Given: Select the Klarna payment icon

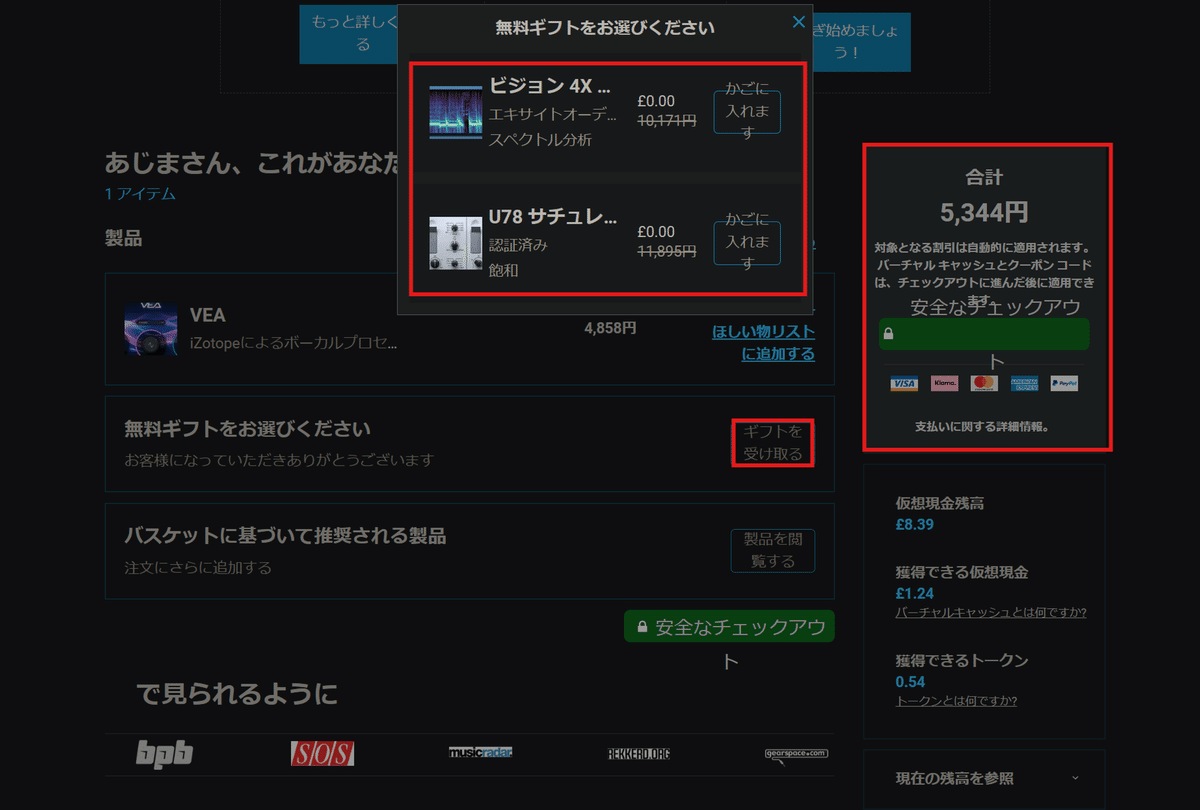Looking at the screenshot, I should (x=944, y=383).
